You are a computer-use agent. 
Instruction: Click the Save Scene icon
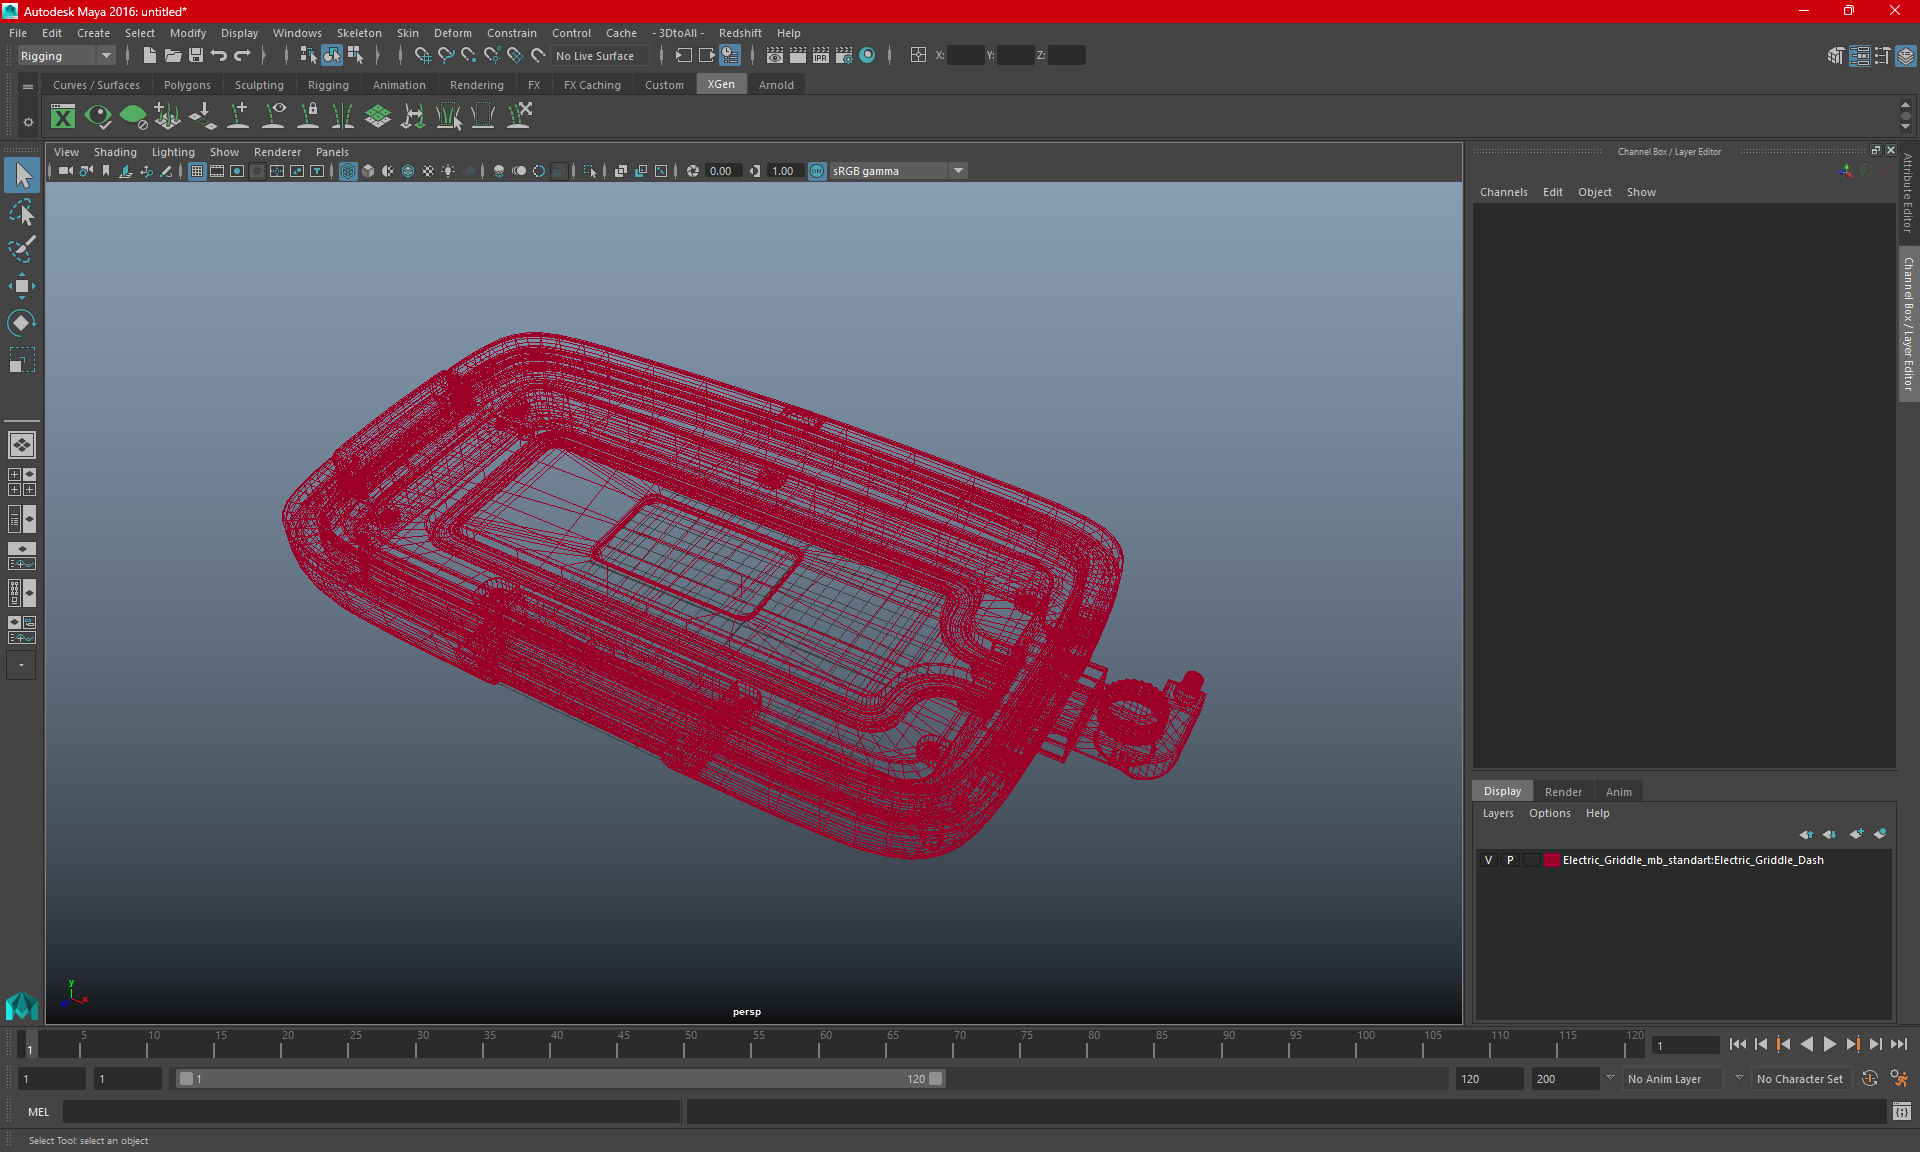tap(196, 56)
